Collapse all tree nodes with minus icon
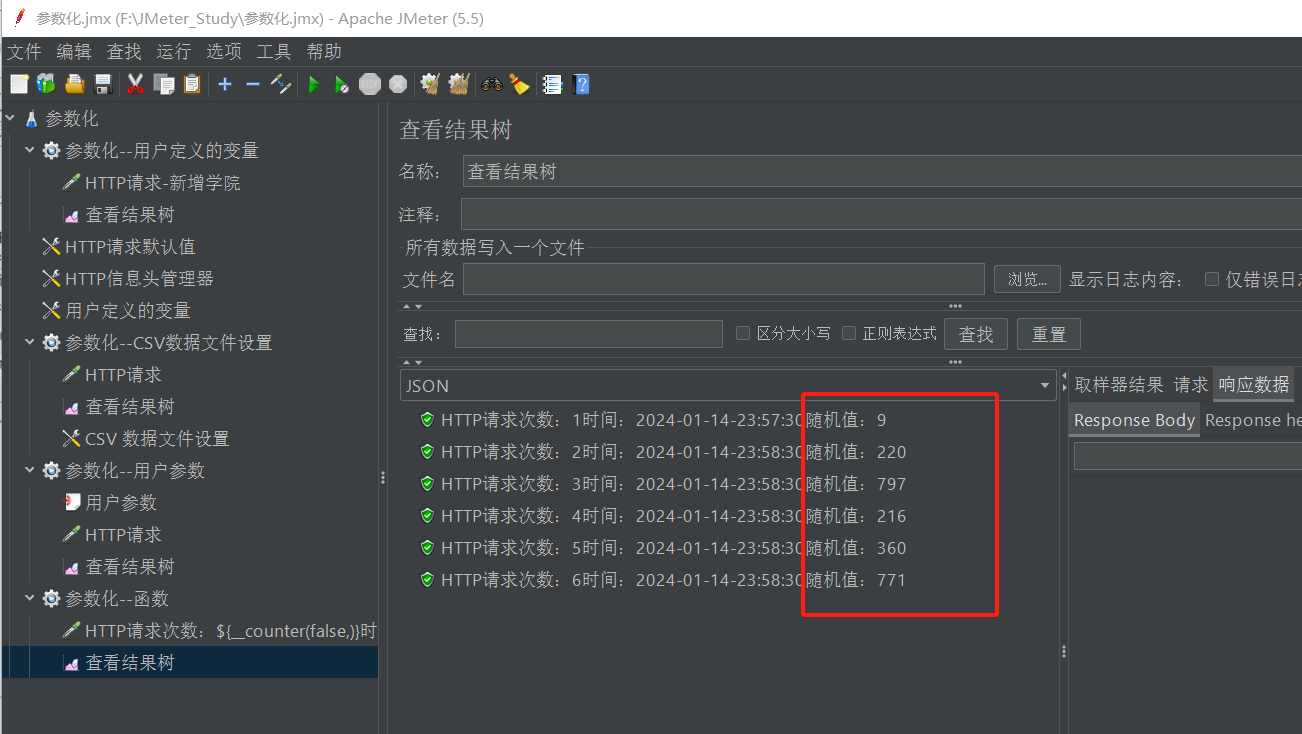 253,85
